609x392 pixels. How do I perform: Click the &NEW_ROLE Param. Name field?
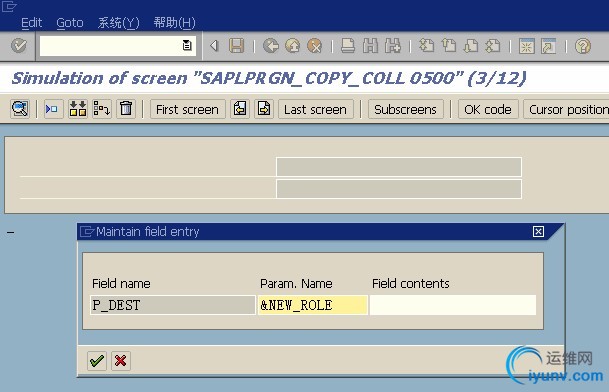click(x=313, y=305)
